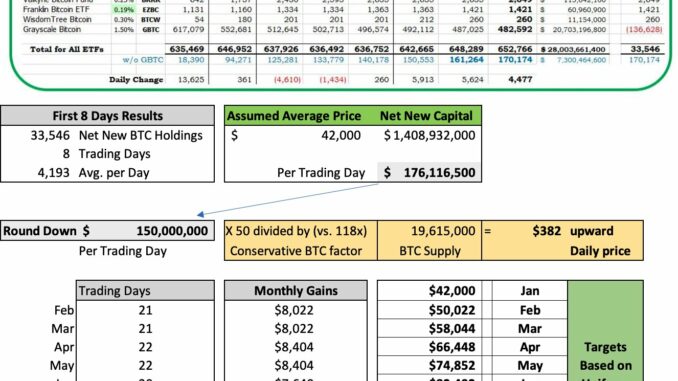
Task: Click the 7,300,464,600 dollar value cell
Action: (x=581, y=60)
